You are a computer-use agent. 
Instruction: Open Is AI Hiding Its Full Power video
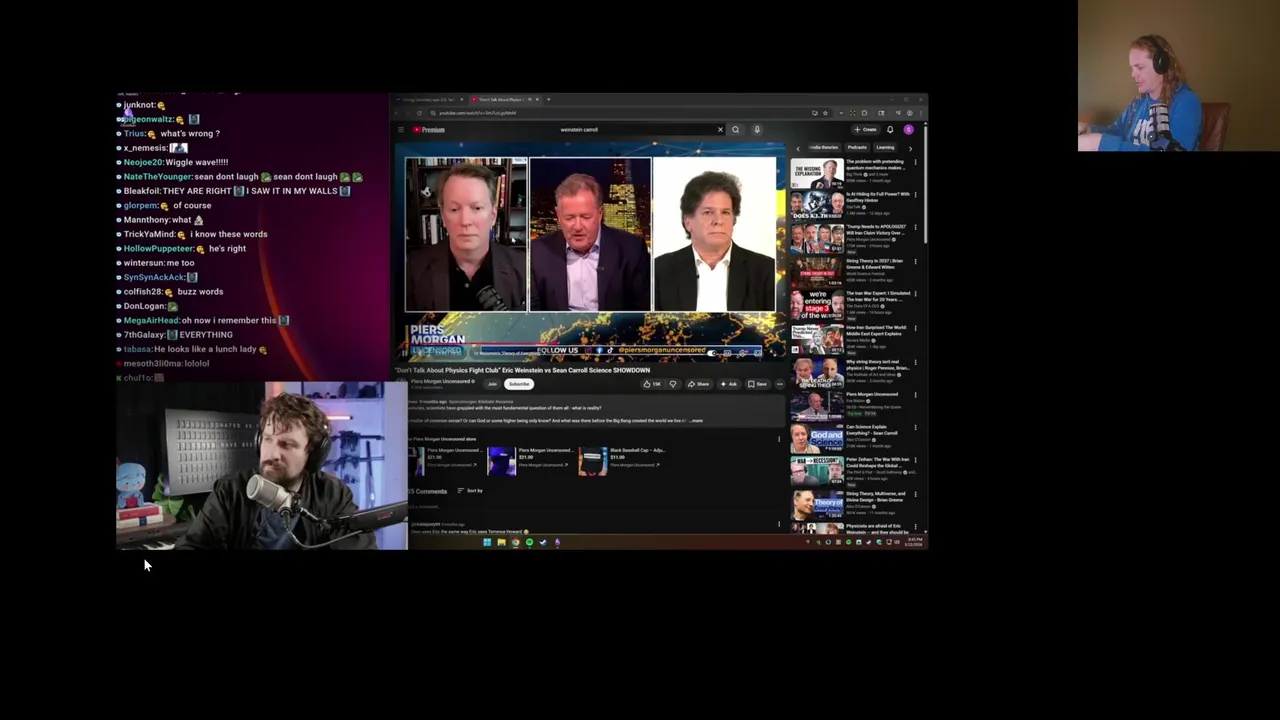click(x=817, y=205)
